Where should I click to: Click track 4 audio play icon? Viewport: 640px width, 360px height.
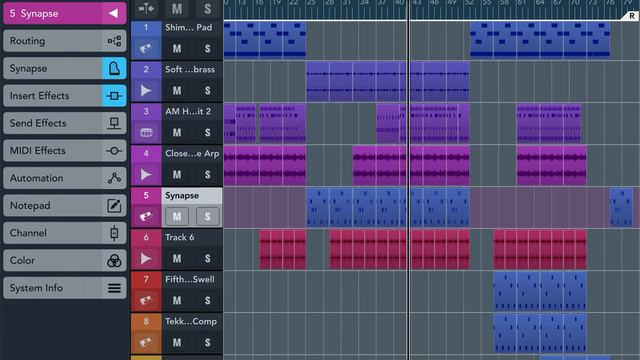click(x=146, y=175)
